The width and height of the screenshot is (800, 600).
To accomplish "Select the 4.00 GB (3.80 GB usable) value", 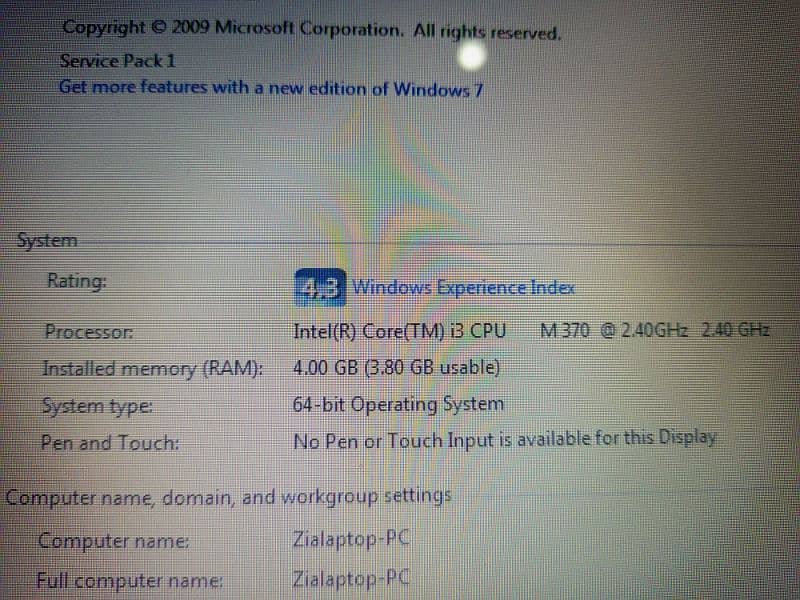I will [x=396, y=367].
